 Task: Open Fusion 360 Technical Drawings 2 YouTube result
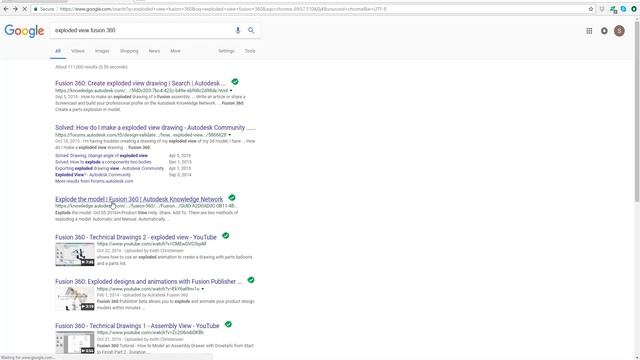(136, 237)
